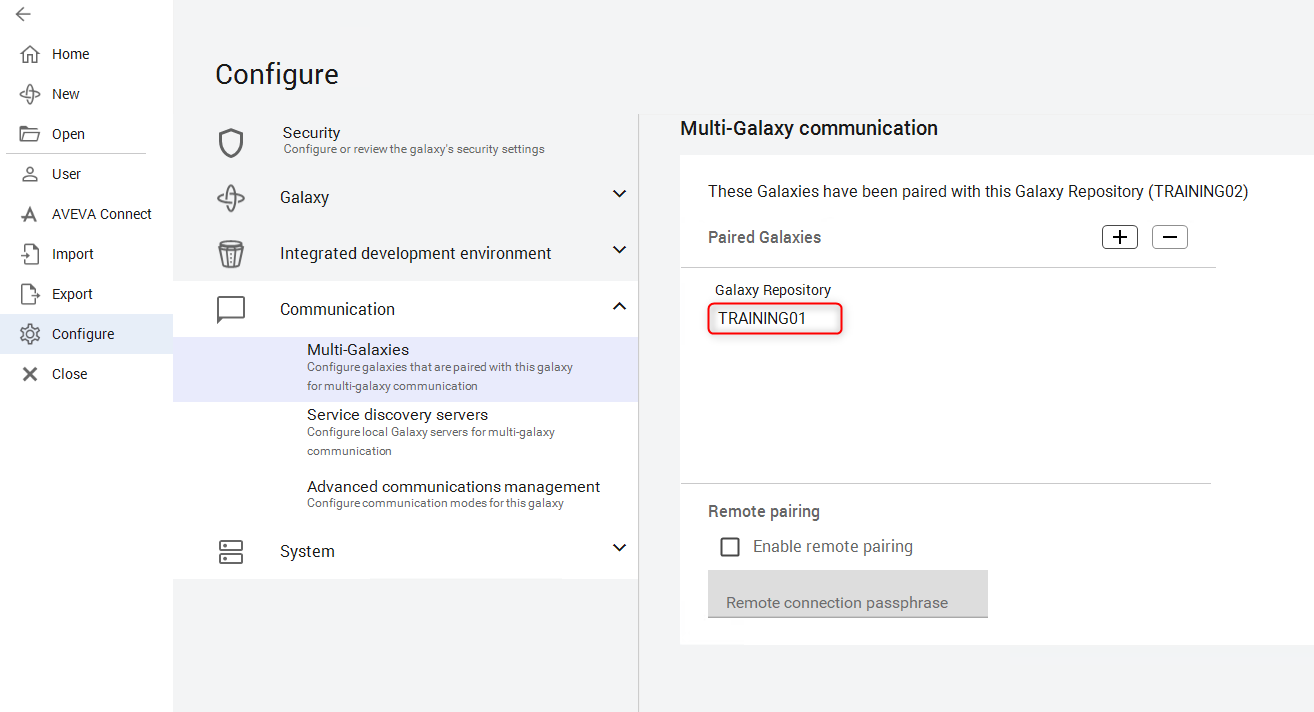Add a paired galaxy with plus button
The width and height of the screenshot is (1314, 712).
1120,237
